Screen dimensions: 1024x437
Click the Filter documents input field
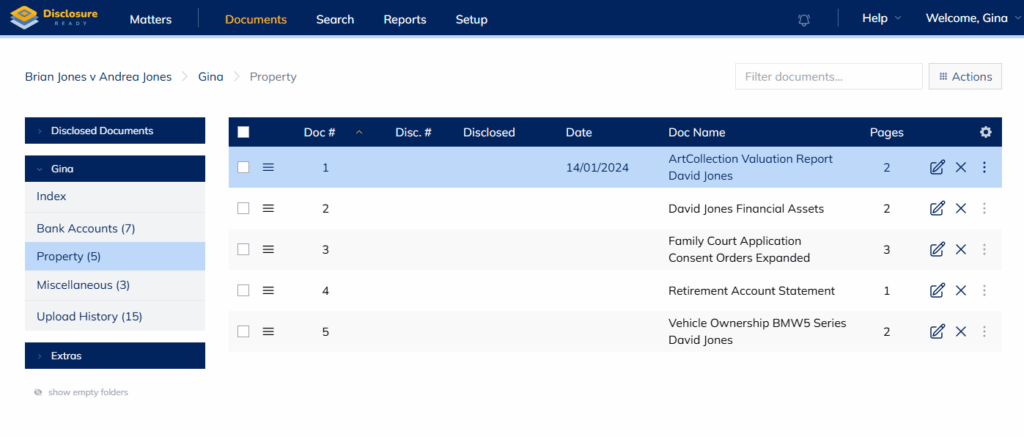pos(828,77)
